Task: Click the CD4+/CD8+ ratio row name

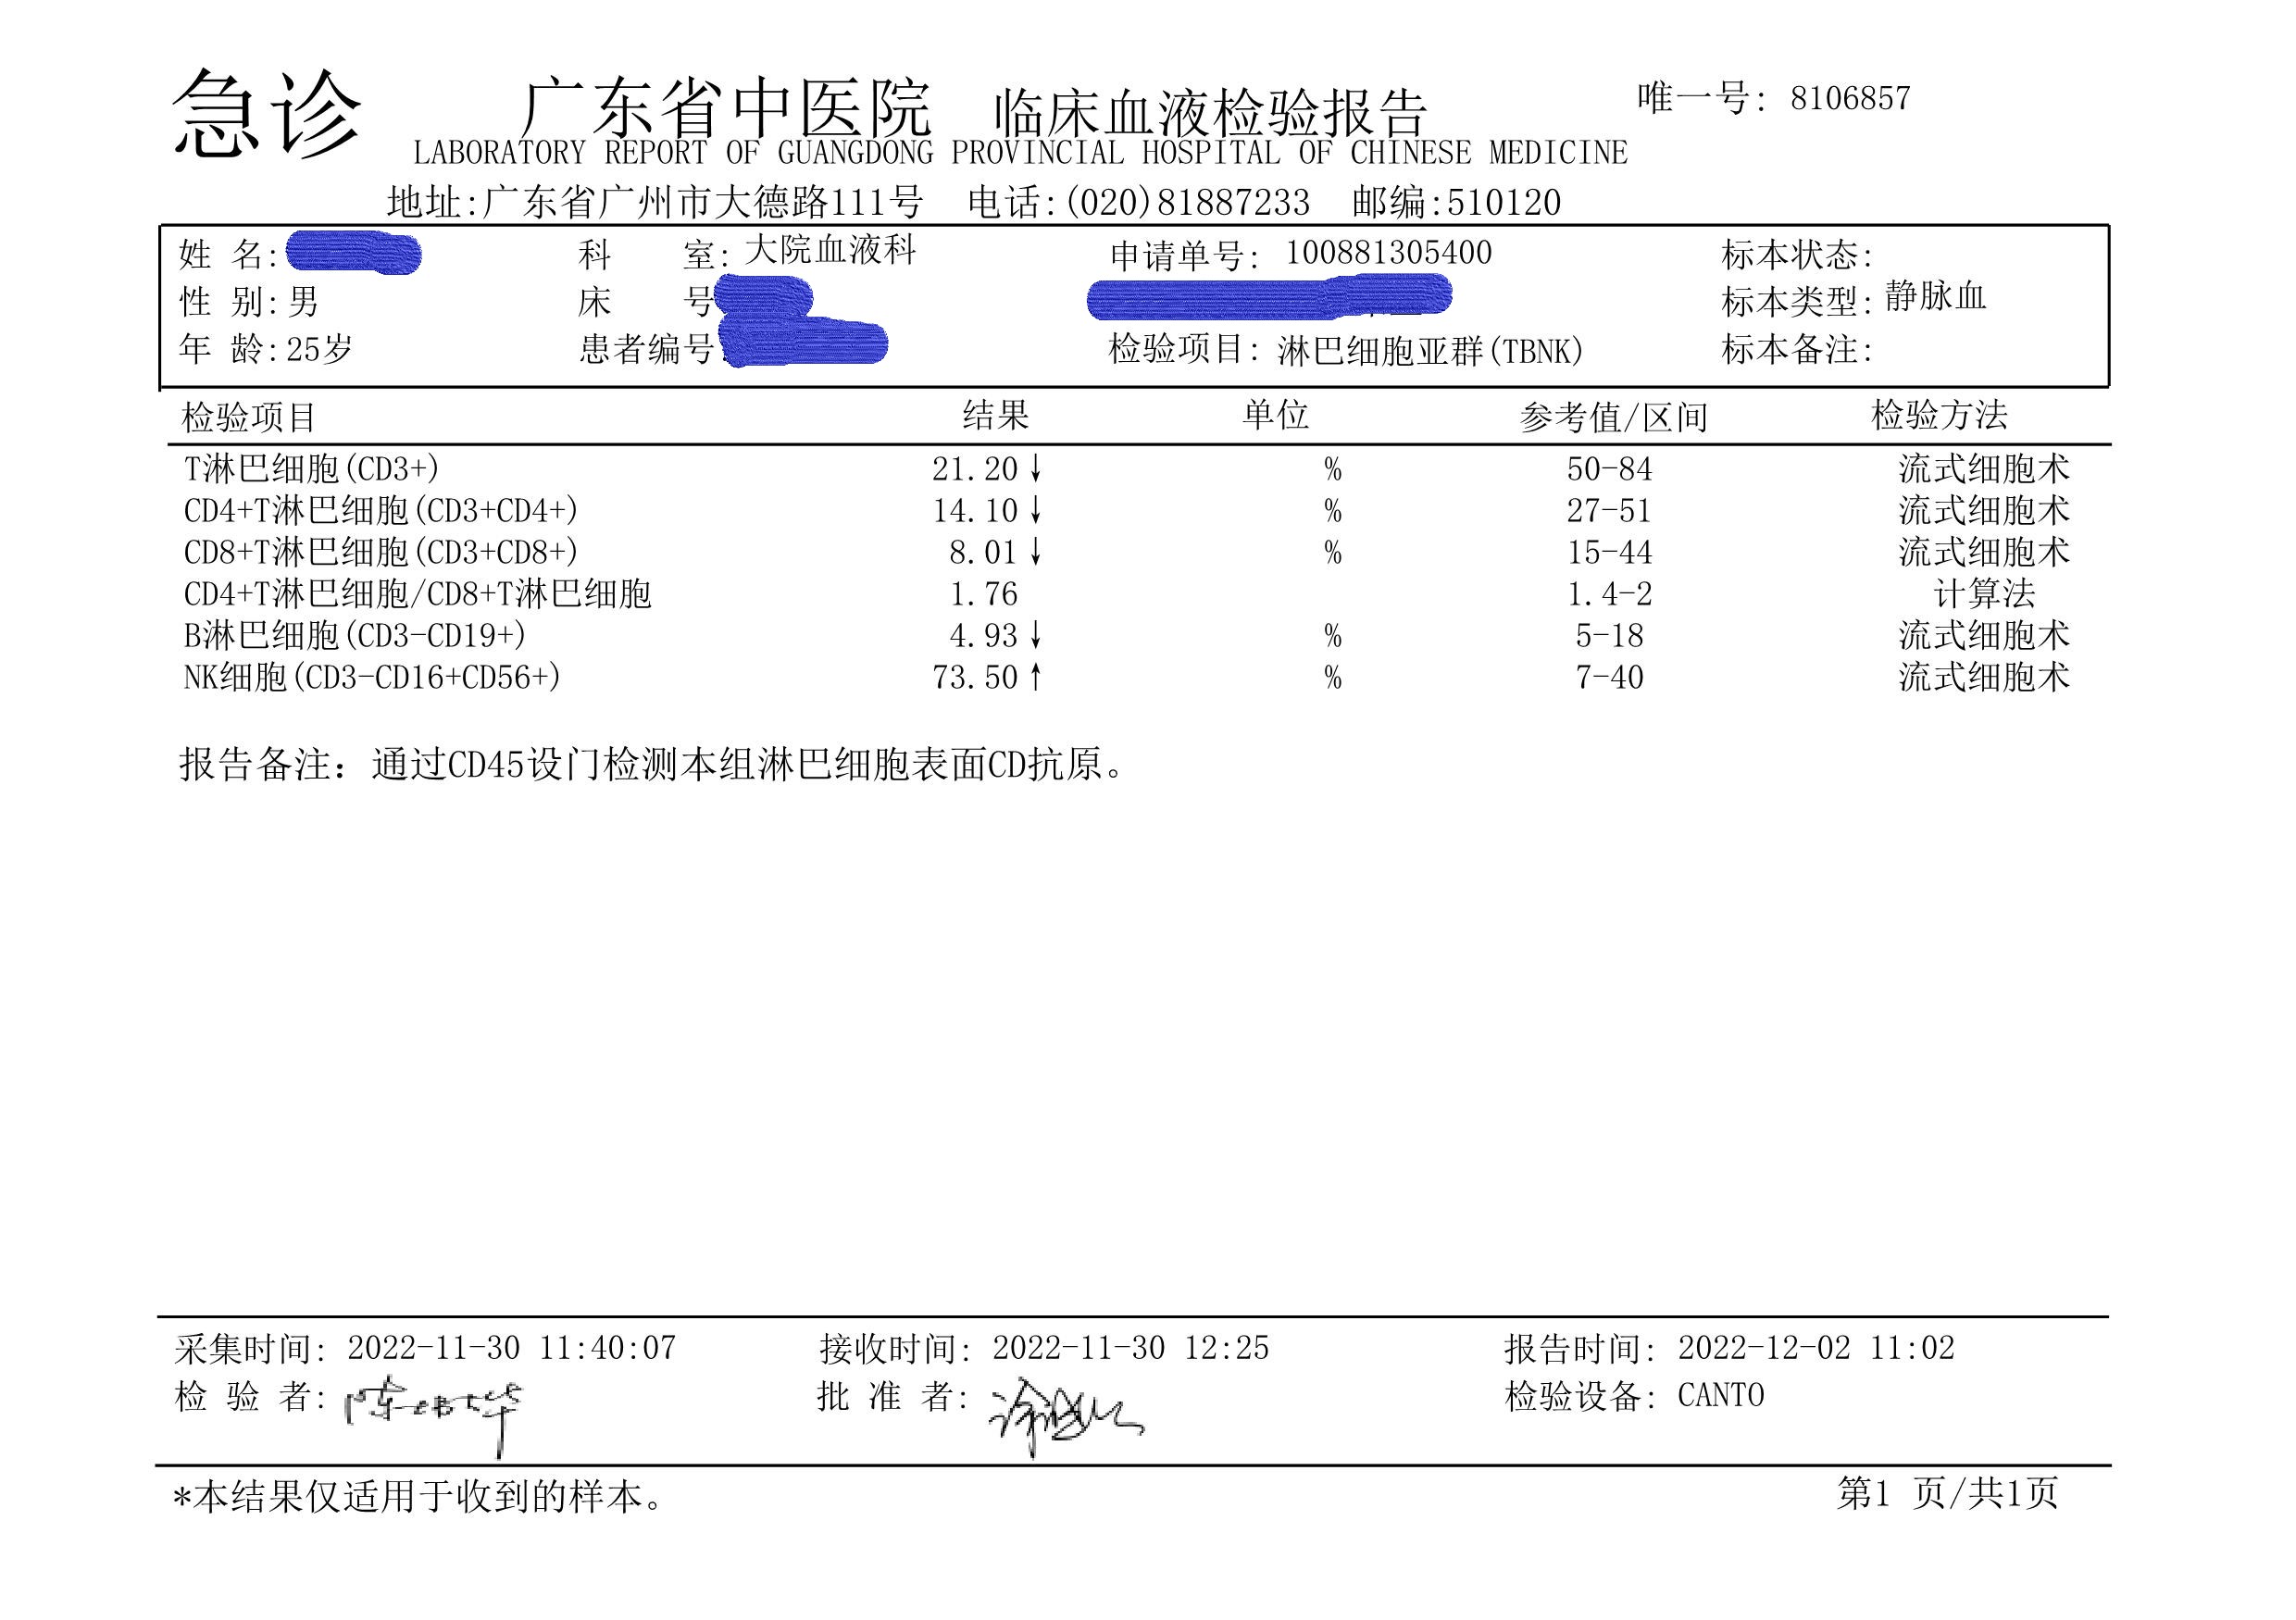Action: click(418, 595)
